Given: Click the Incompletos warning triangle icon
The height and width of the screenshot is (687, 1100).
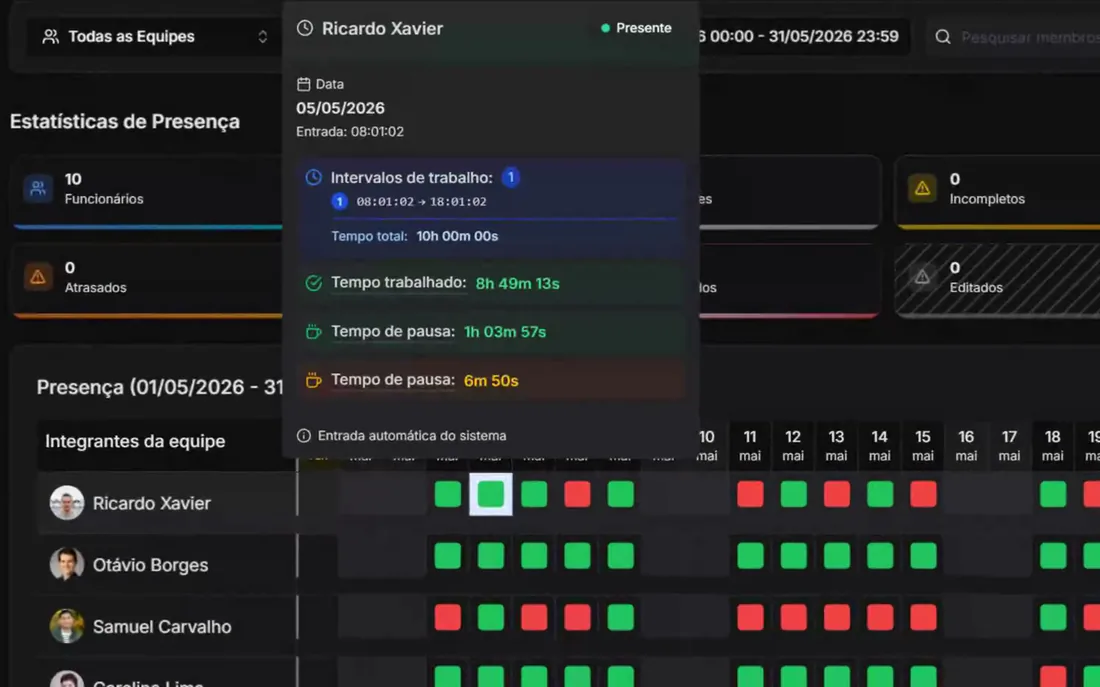Looking at the screenshot, I should (x=922, y=189).
